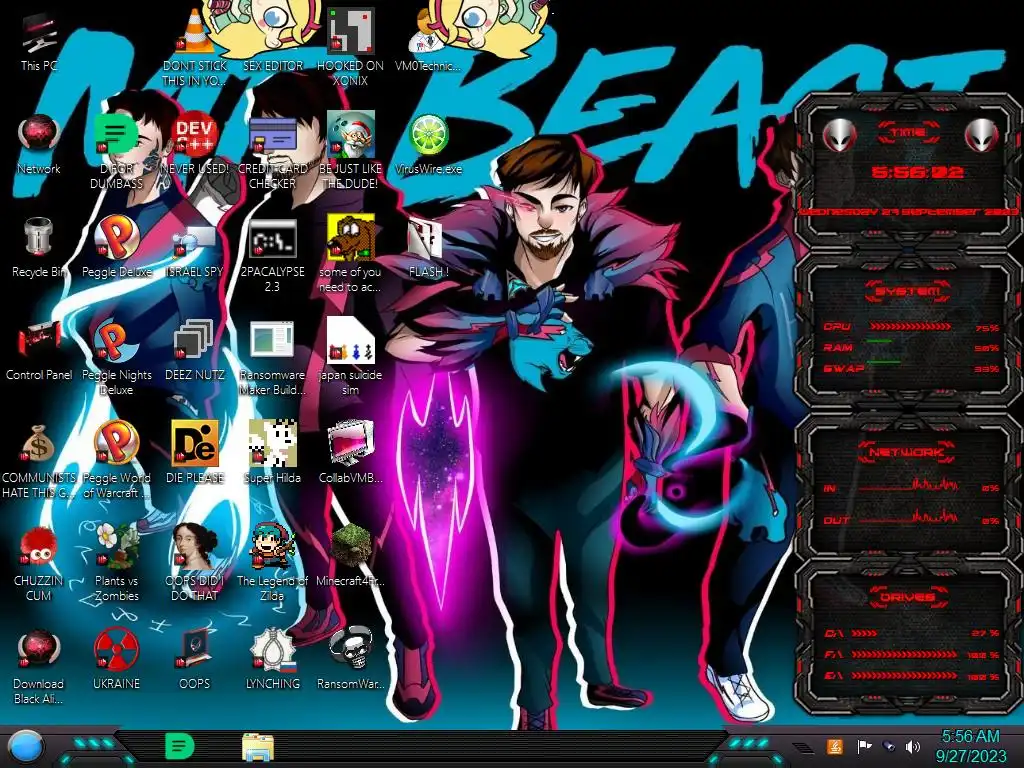
Task: Select the 2PACALYPSE 2.3 console icon
Action: pos(272,255)
